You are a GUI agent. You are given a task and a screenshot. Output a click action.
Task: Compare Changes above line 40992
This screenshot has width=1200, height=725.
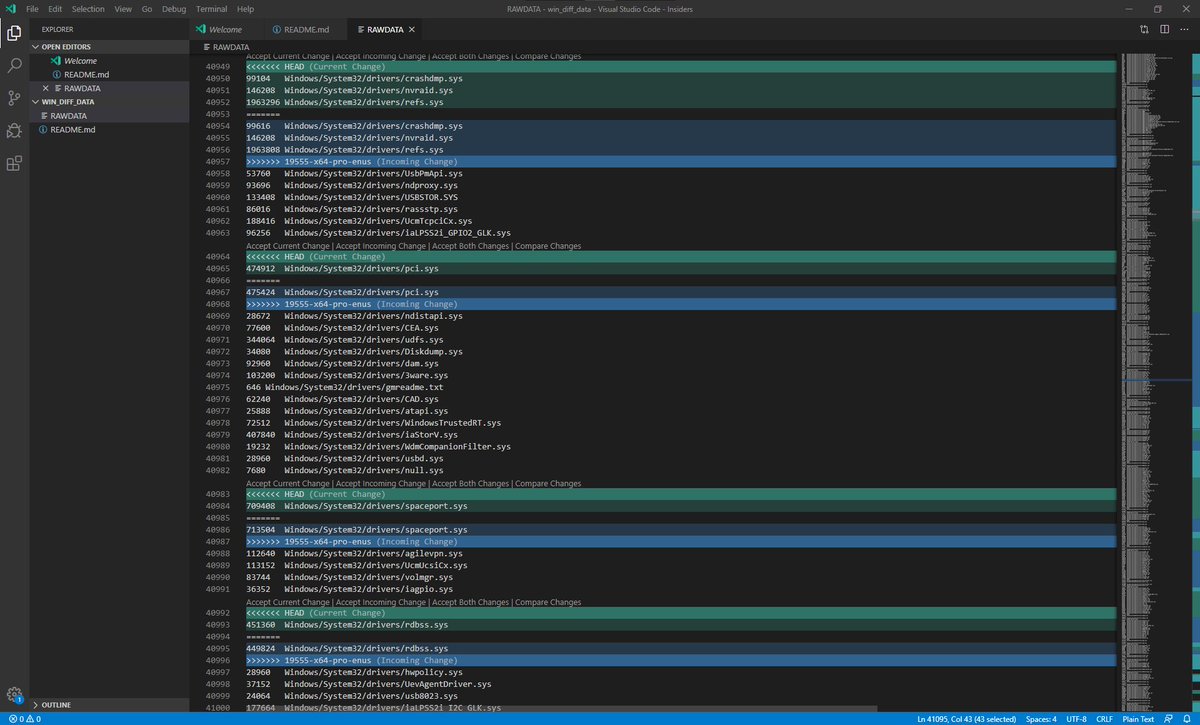[x=548, y=602]
